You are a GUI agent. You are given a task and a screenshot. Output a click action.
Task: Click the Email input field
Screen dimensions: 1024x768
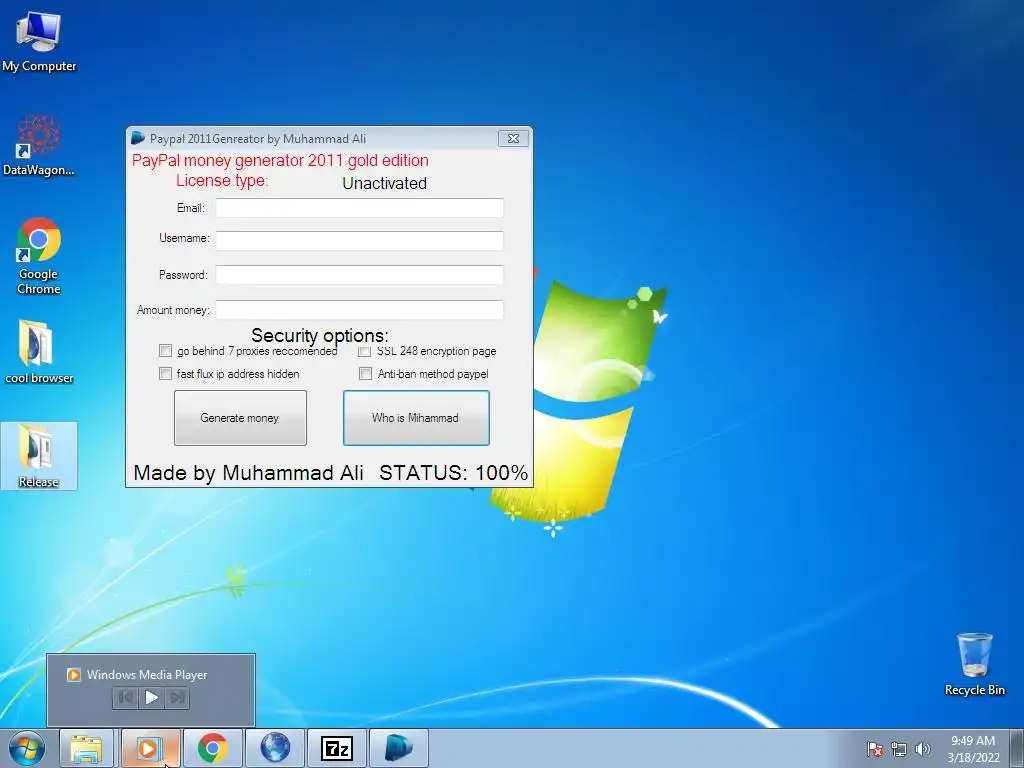click(x=359, y=208)
